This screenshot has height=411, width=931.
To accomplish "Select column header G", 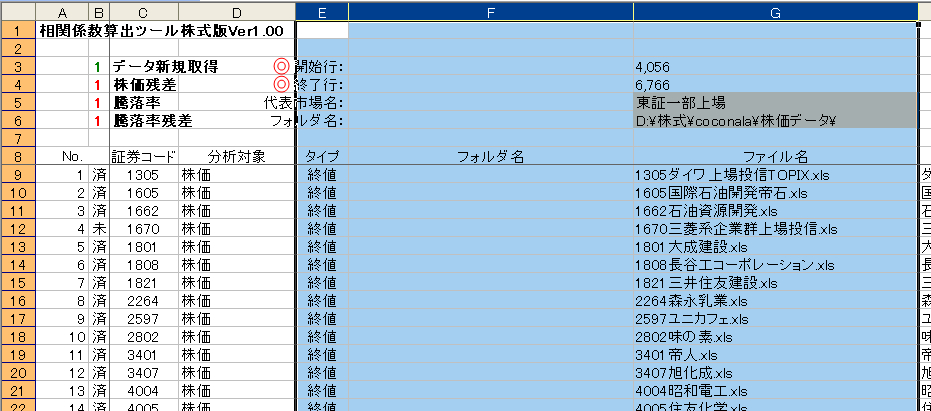I will click(775, 12).
